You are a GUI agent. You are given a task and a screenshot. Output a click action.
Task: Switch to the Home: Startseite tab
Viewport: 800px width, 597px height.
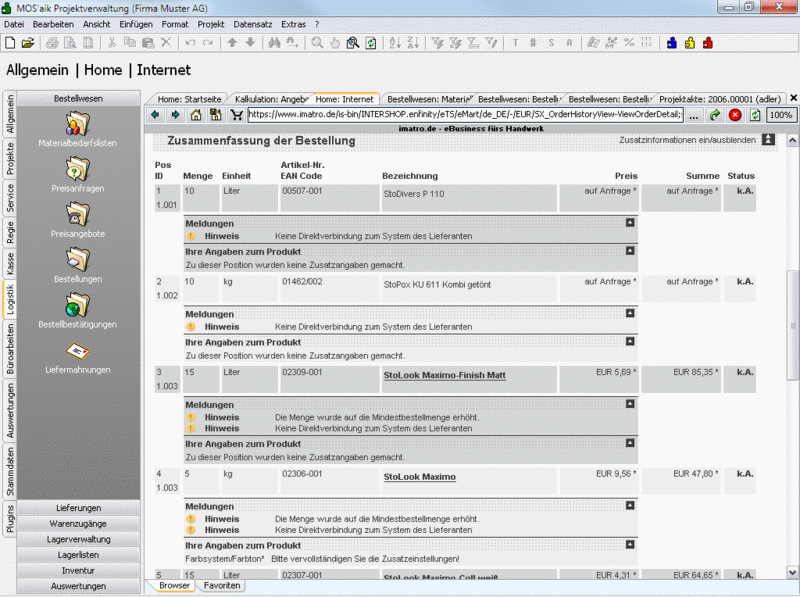189,99
